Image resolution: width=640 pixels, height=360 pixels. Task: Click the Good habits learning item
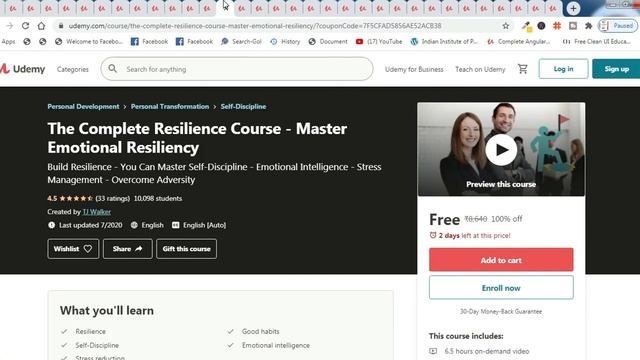(260, 331)
